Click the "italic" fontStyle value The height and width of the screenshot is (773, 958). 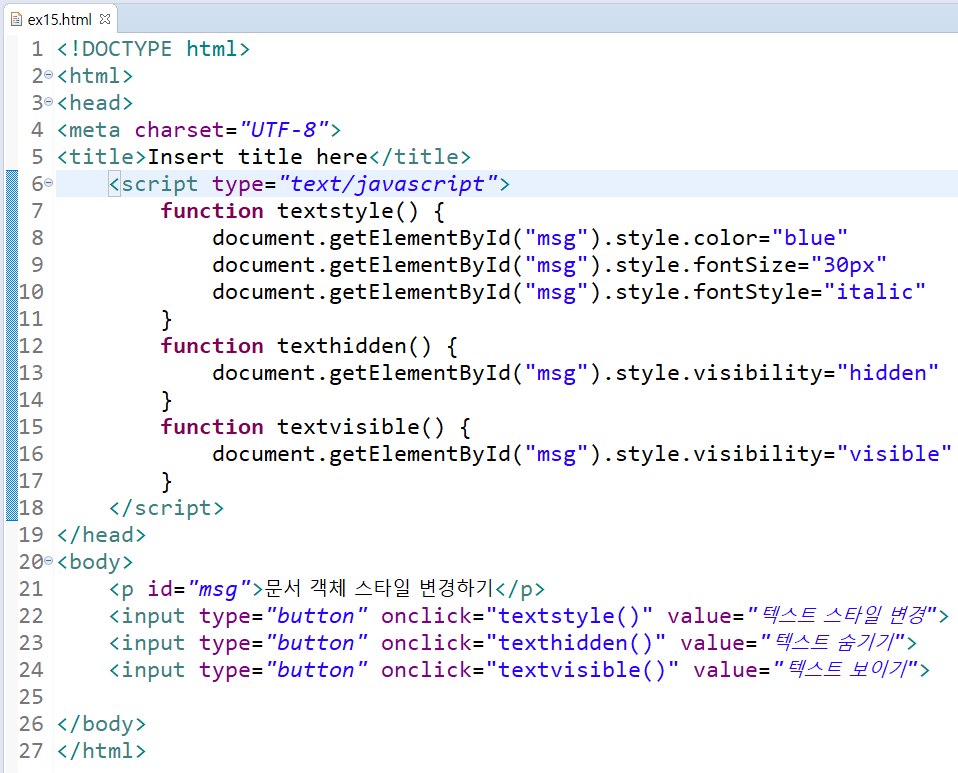(874, 291)
